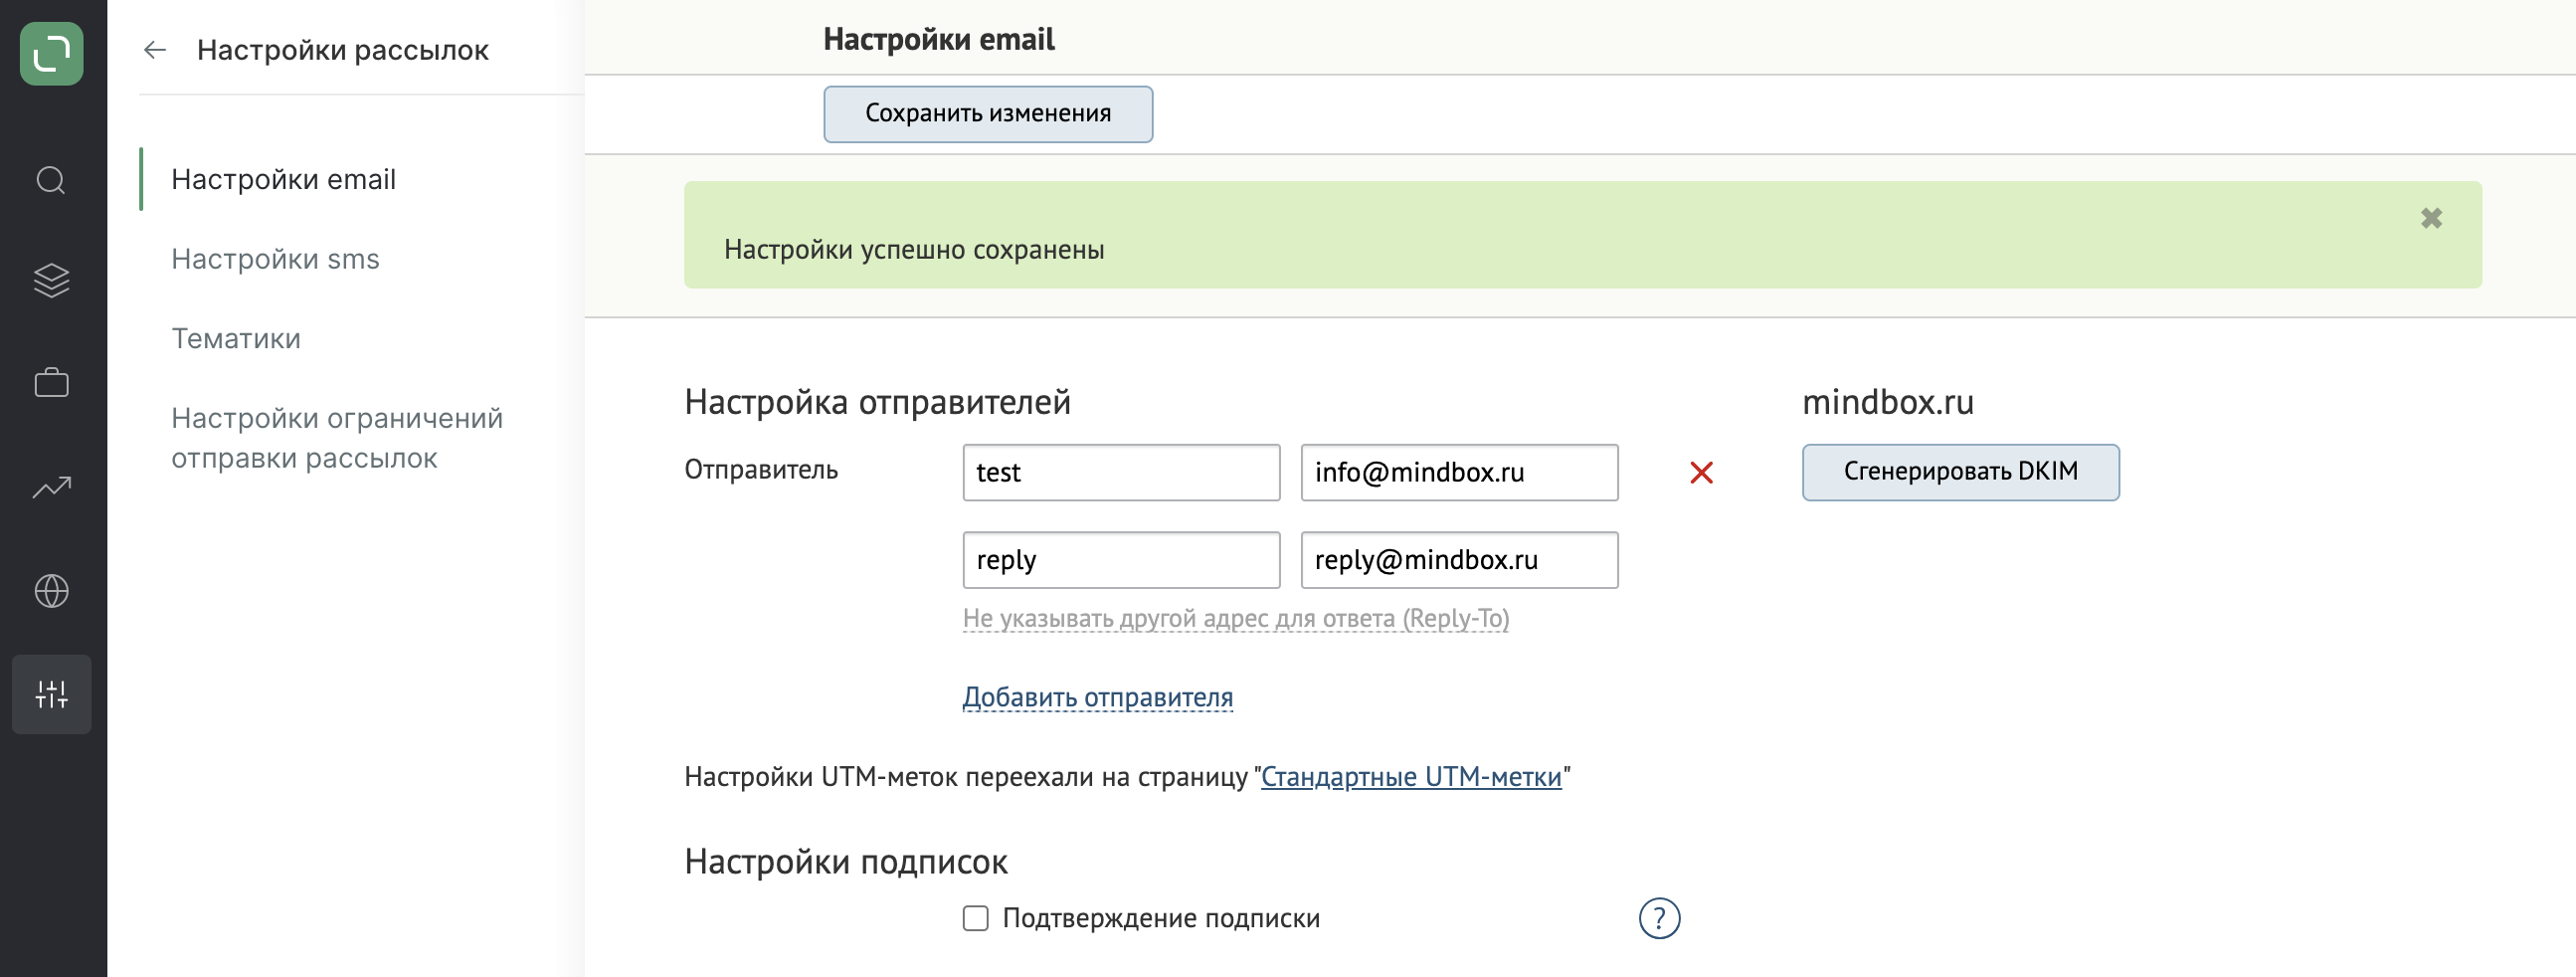Click the Настройки рассылок panel title
Image resolution: width=2576 pixels, height=977 pixels.
point(342,50)
